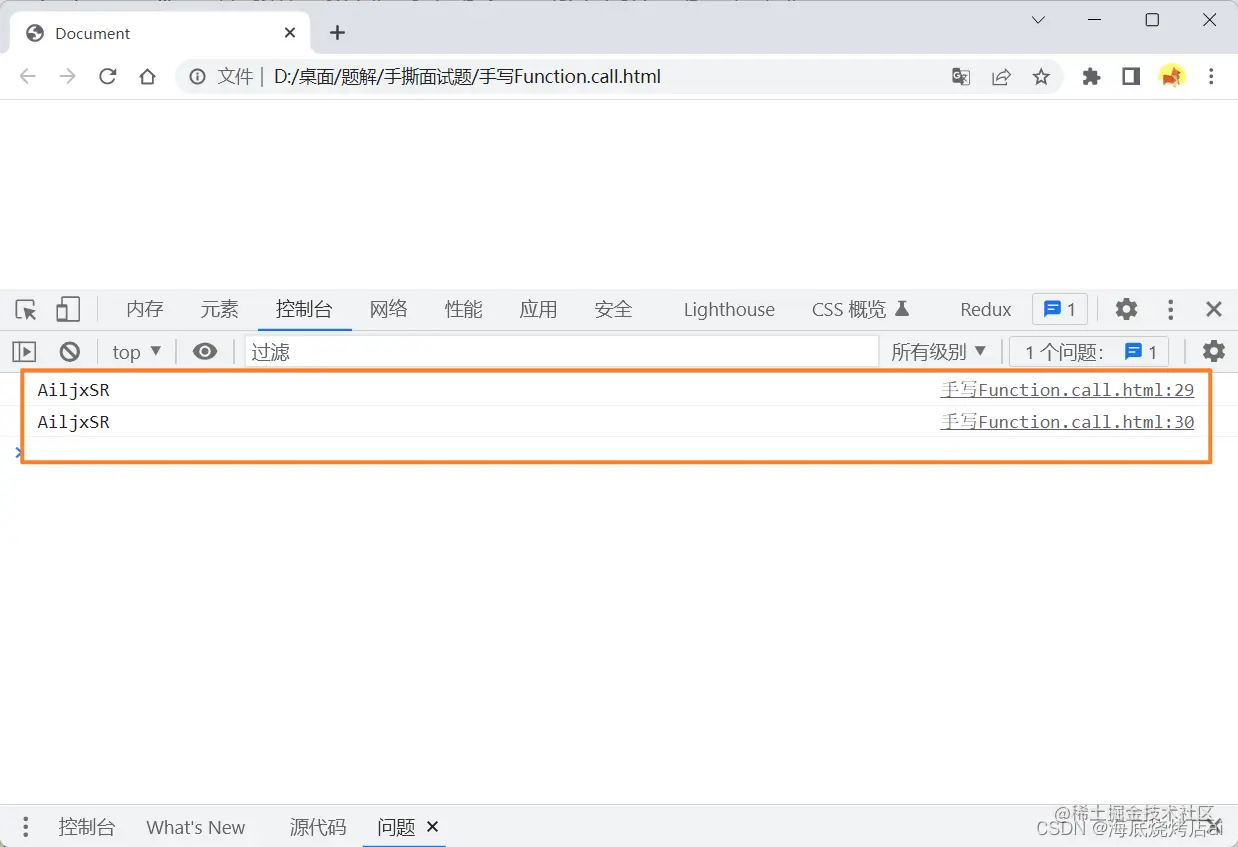The width and height of the screenshot is (1238, 847).
Task: Open the 源代码 drawer tab
Action: (318, 827)
